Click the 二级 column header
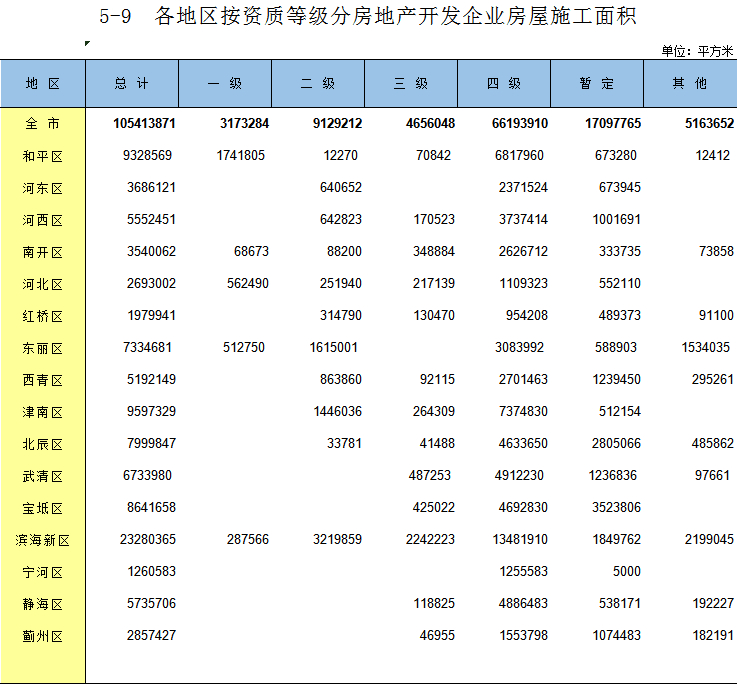This screenshot has height=684, width=737. coord(318,84)
